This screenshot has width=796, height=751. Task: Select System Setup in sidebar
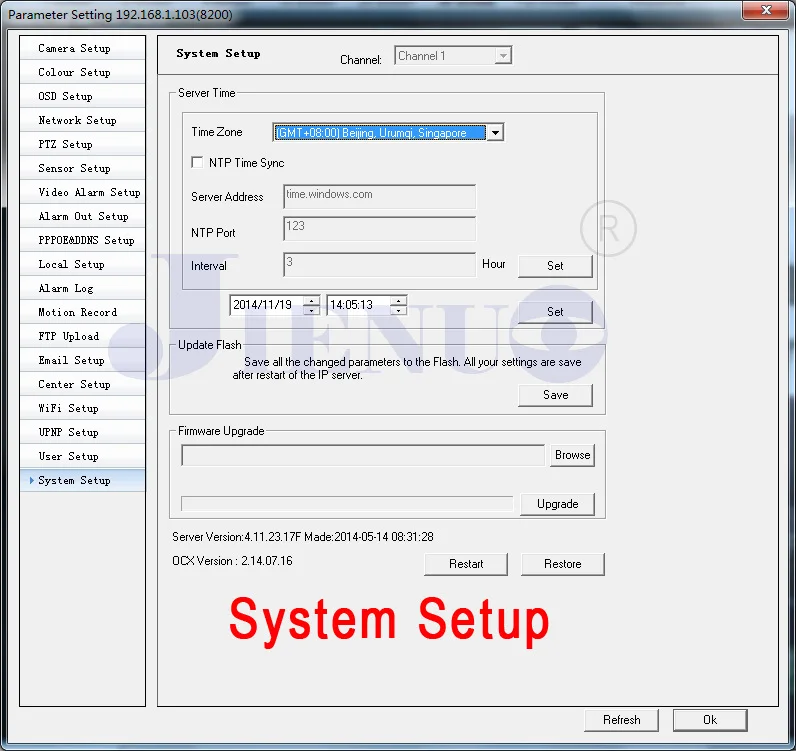[x=82, y=480]
